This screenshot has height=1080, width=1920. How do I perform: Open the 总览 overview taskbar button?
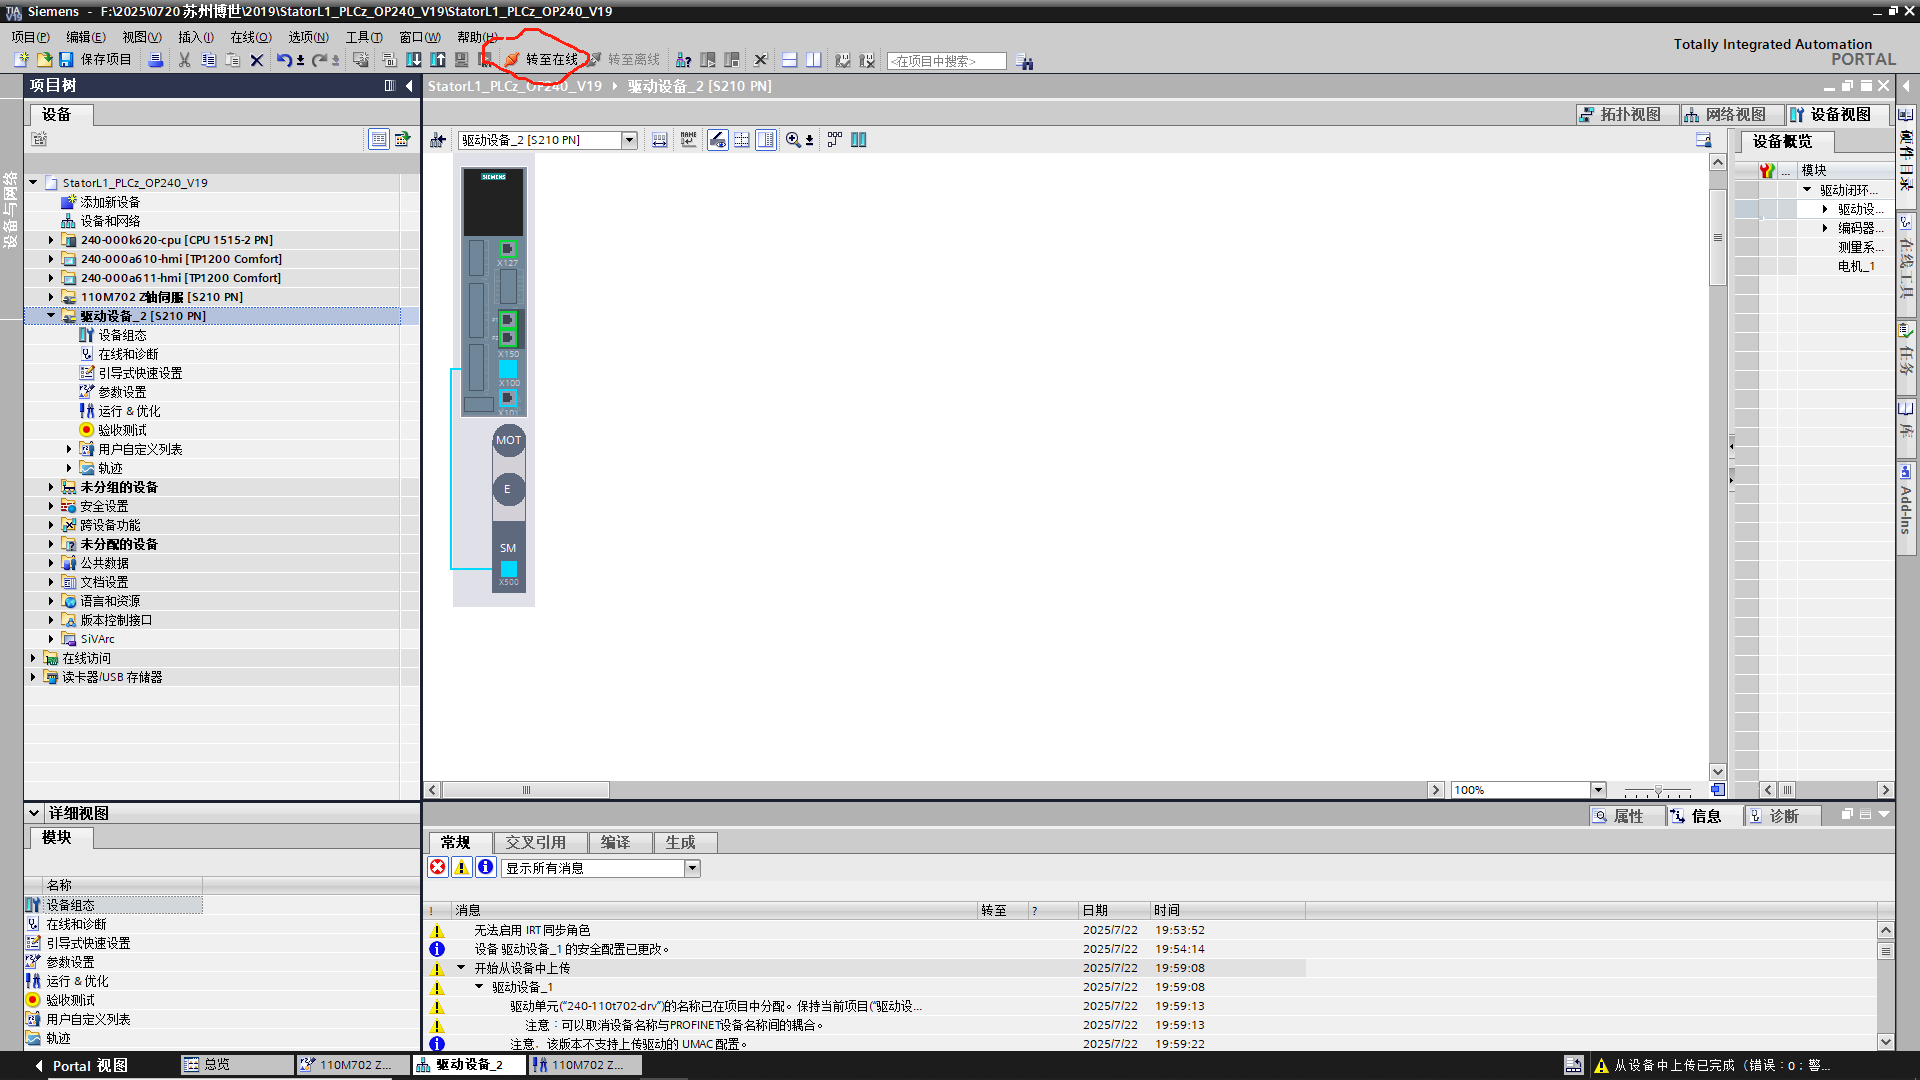pyautogui.click(x=237, y=1065)
